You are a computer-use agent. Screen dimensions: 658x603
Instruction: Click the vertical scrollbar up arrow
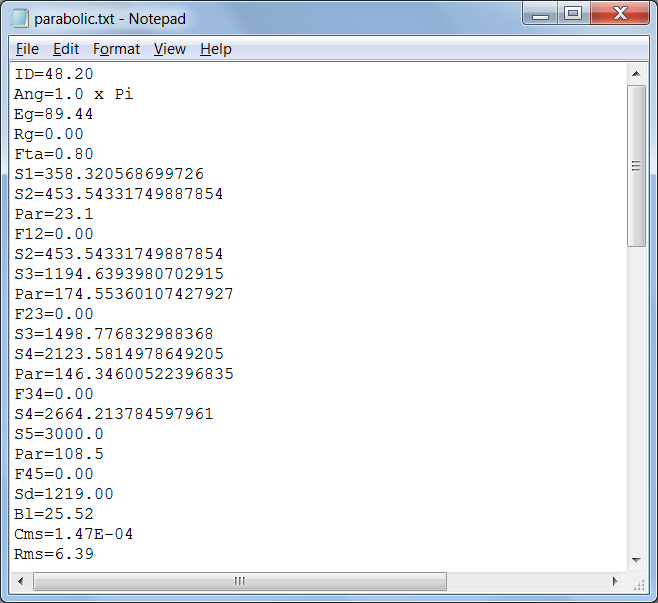[x=636, y=74]
